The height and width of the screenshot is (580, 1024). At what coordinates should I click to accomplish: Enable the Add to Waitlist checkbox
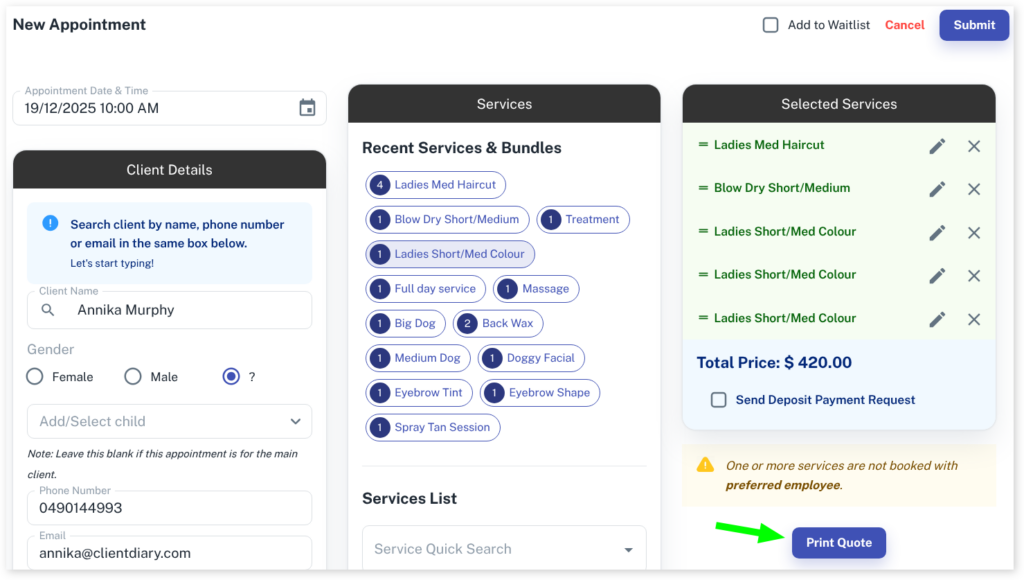(771, 25)
